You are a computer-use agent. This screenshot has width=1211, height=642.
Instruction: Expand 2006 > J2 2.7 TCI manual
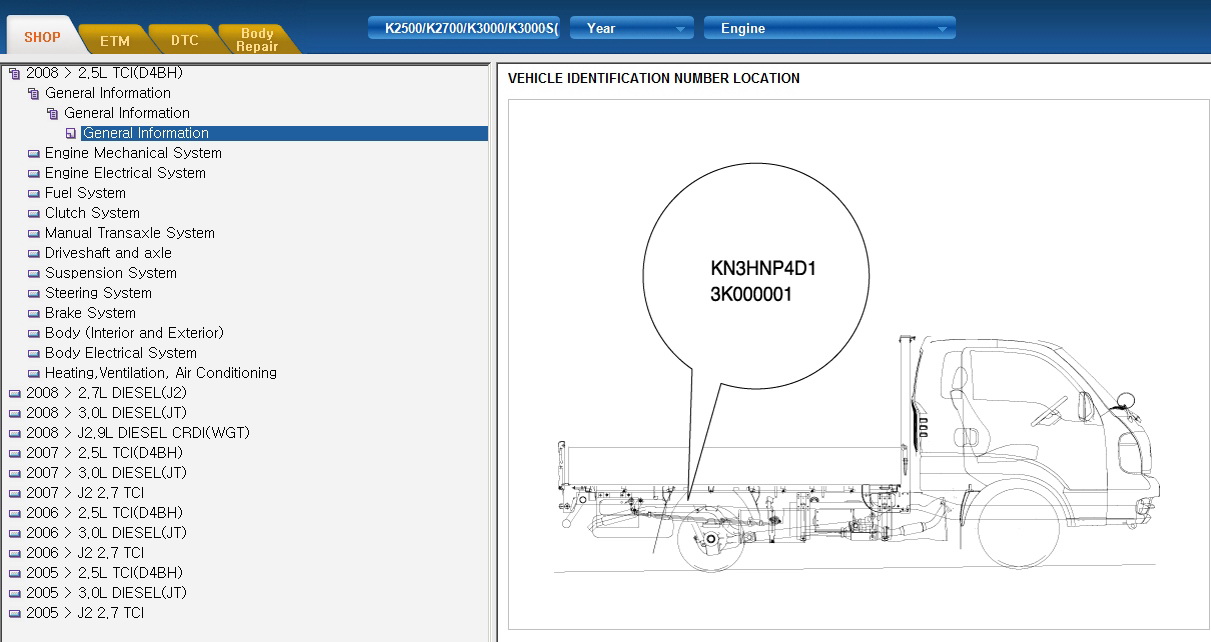point(85,553)
